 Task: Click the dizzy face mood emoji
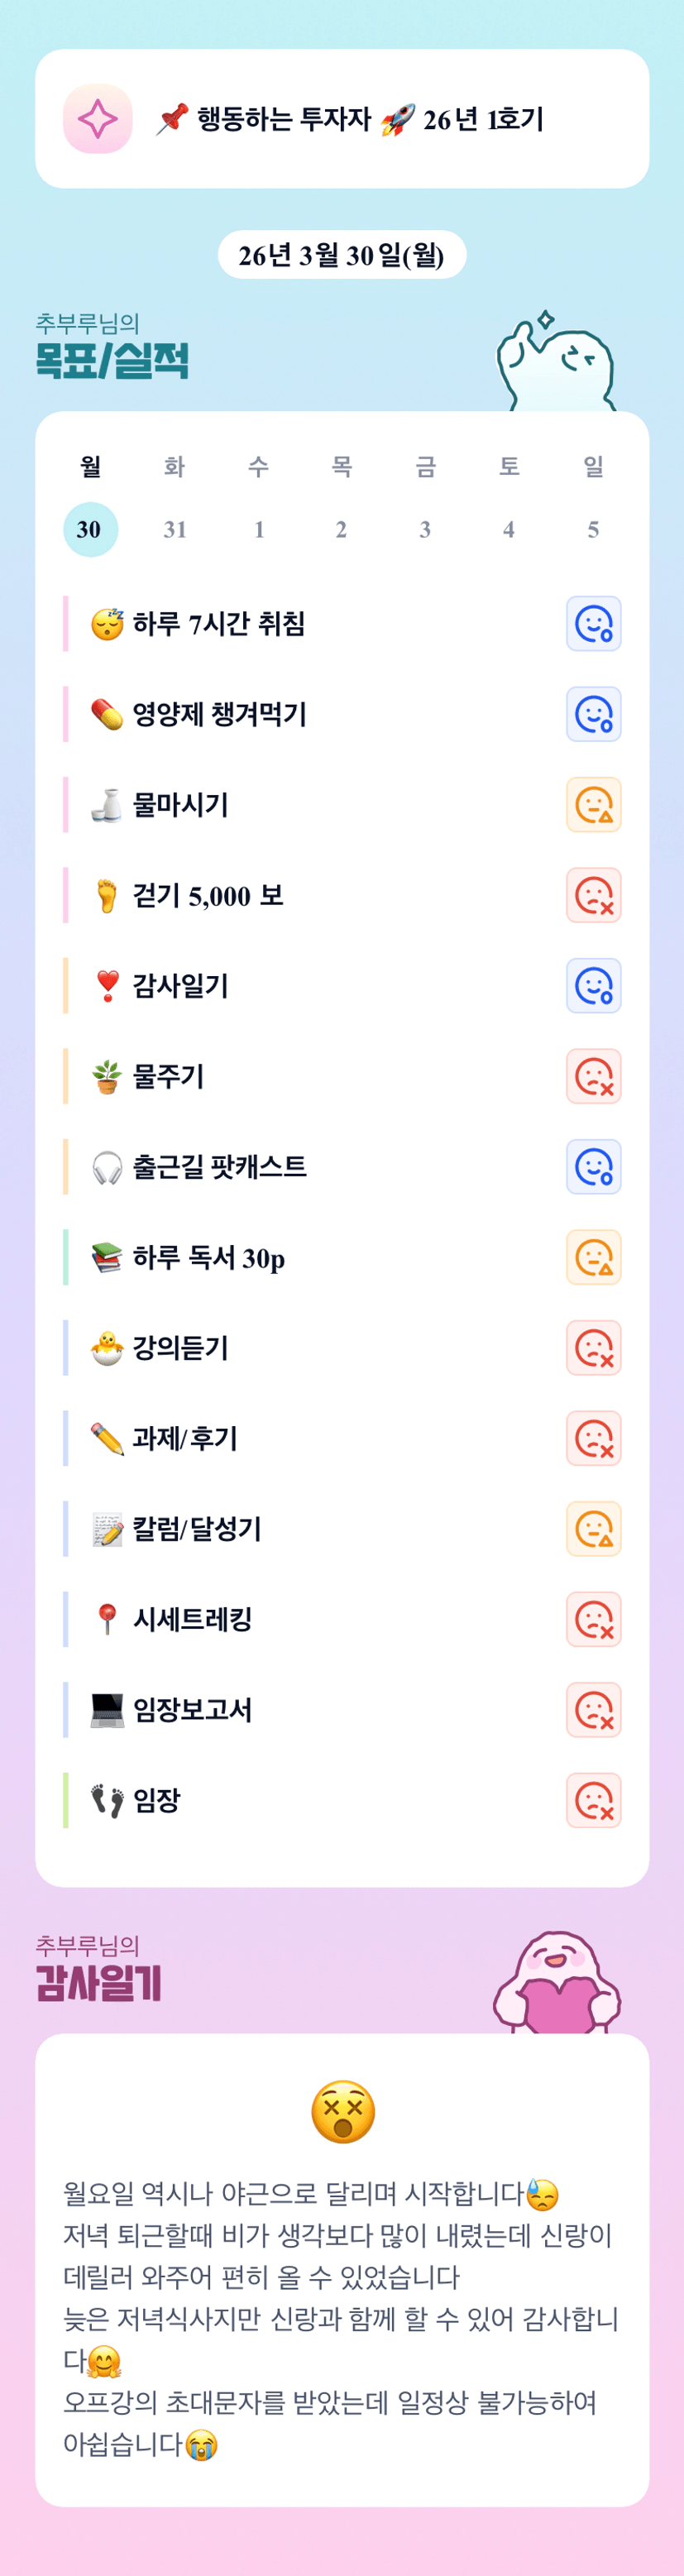[343, 2112]
